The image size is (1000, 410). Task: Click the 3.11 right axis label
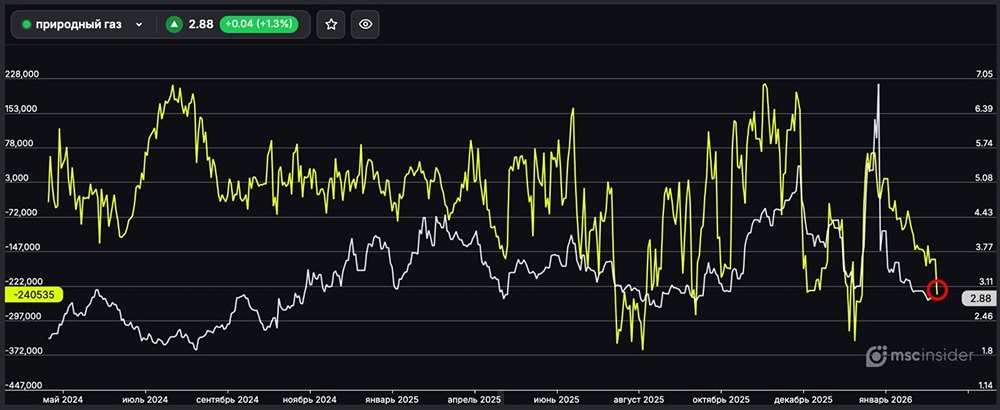(x=984, y=281)
